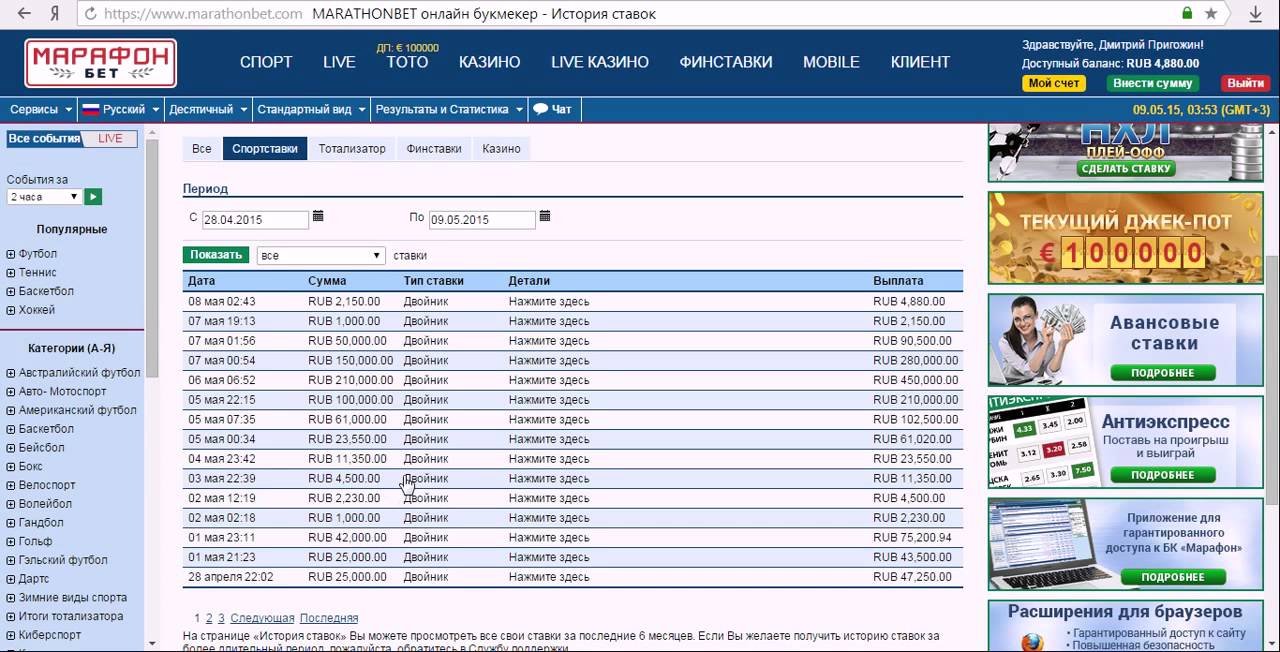
Task: Click the browser back arrow
Action: (24, 14)
